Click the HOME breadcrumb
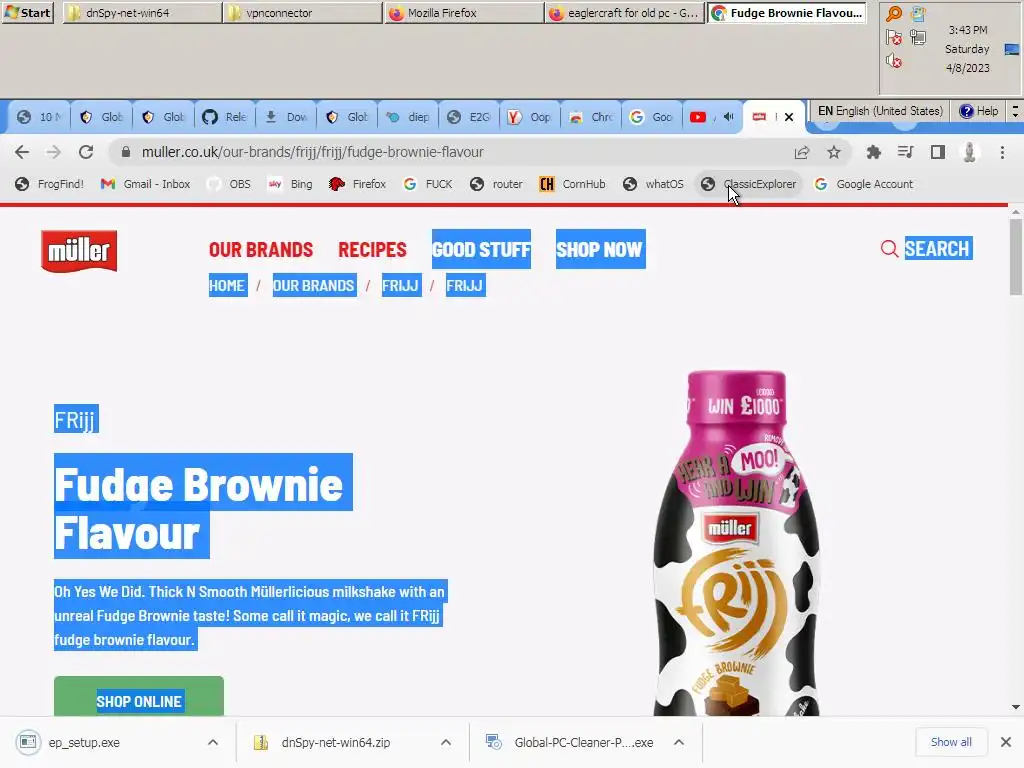Image resolution: width=1024 pixels, height=768 pixels. [x=227, y=285]
